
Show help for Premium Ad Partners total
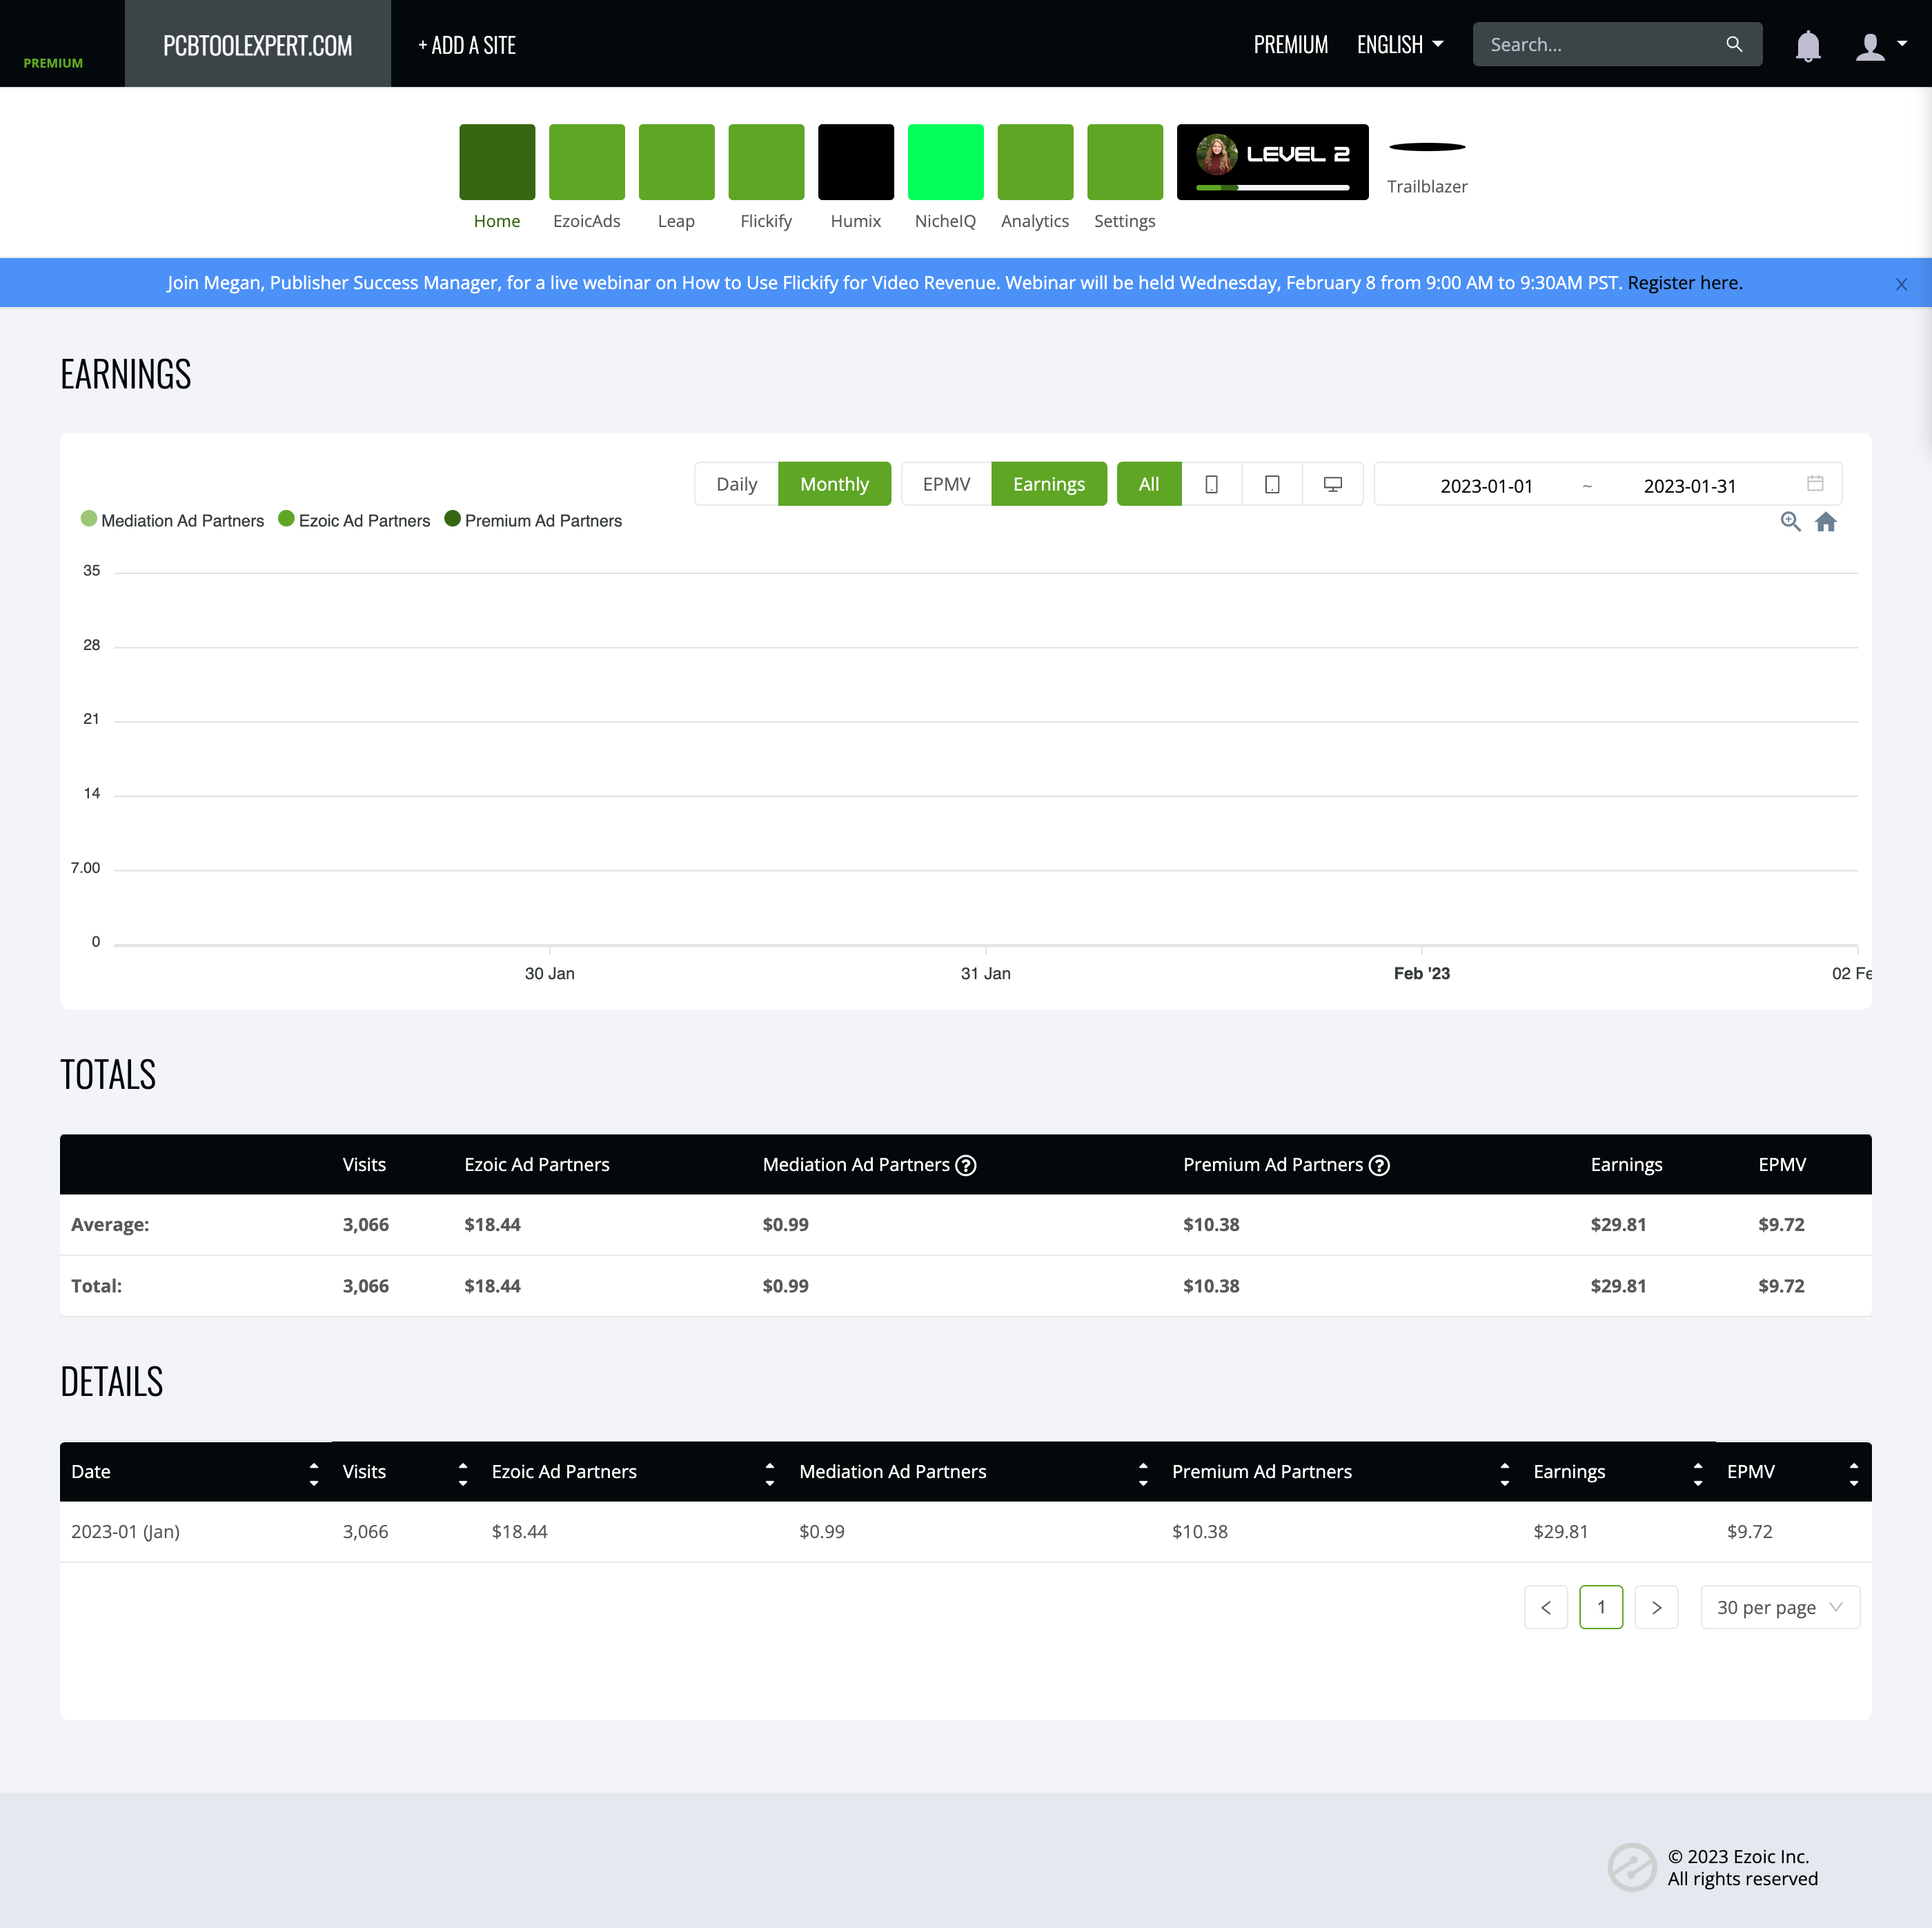point(1379,1165)
